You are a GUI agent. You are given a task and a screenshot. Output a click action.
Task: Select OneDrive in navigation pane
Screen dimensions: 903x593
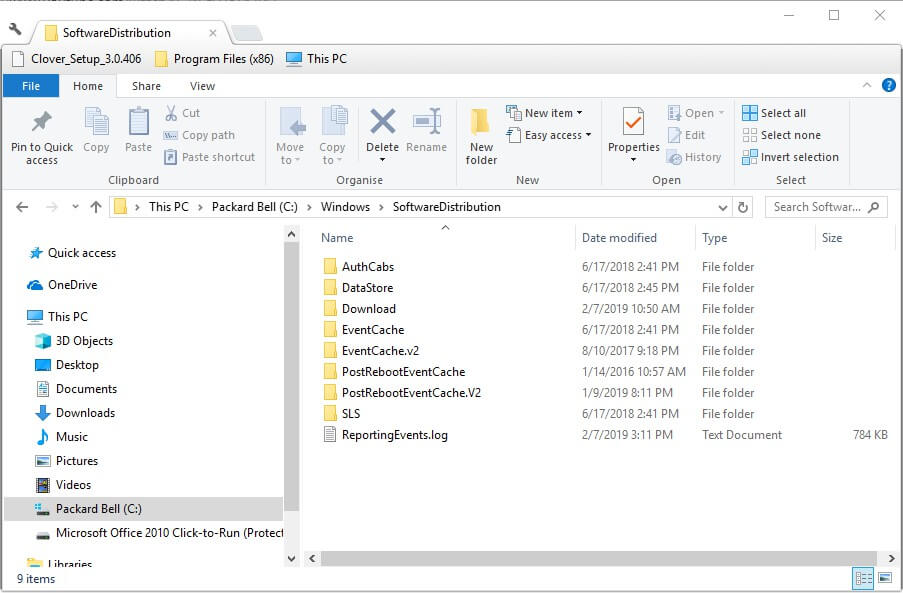(x=62, y=285)
